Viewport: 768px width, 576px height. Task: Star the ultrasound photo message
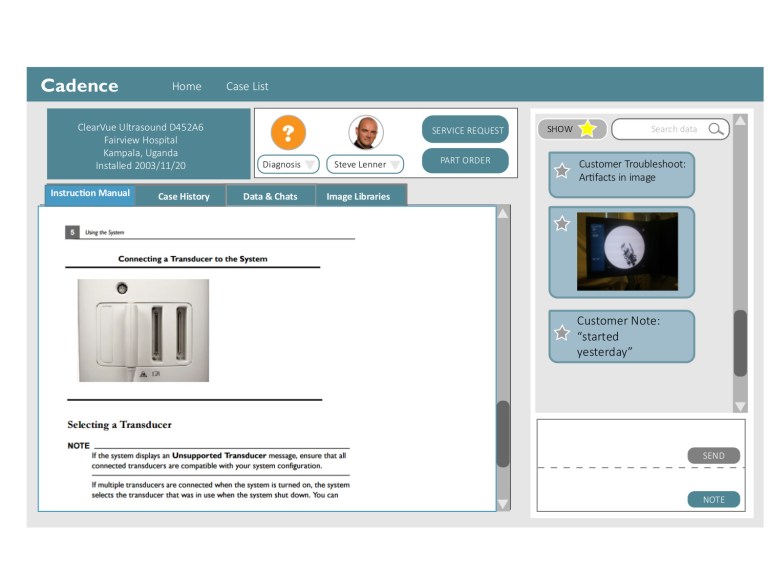click(x=562, y=224)
